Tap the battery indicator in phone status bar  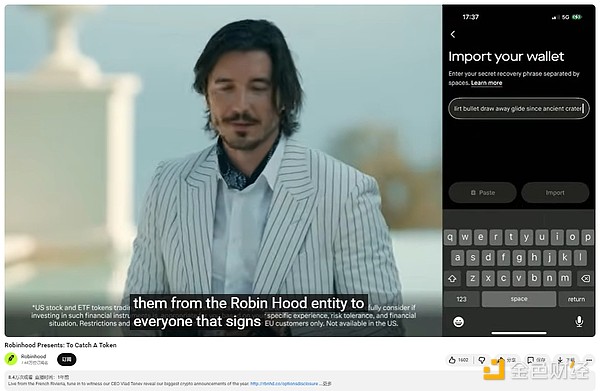577,17
